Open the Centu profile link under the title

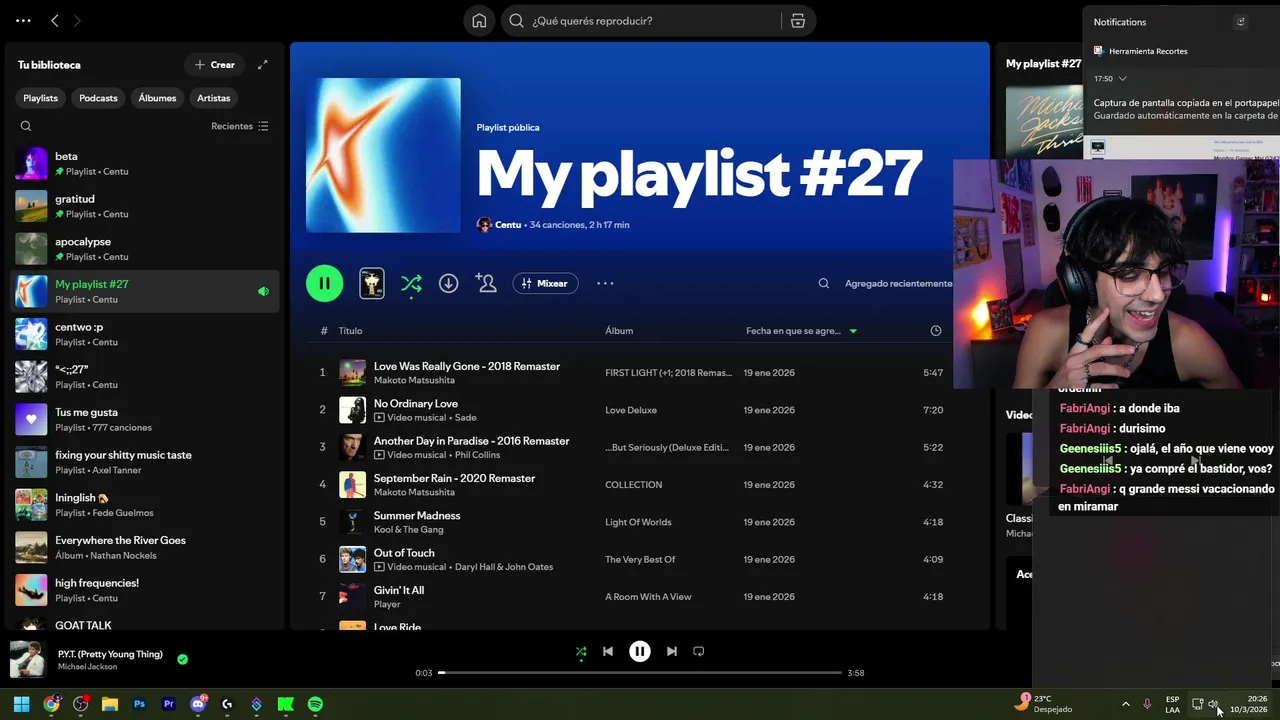[x=508, y=225]
